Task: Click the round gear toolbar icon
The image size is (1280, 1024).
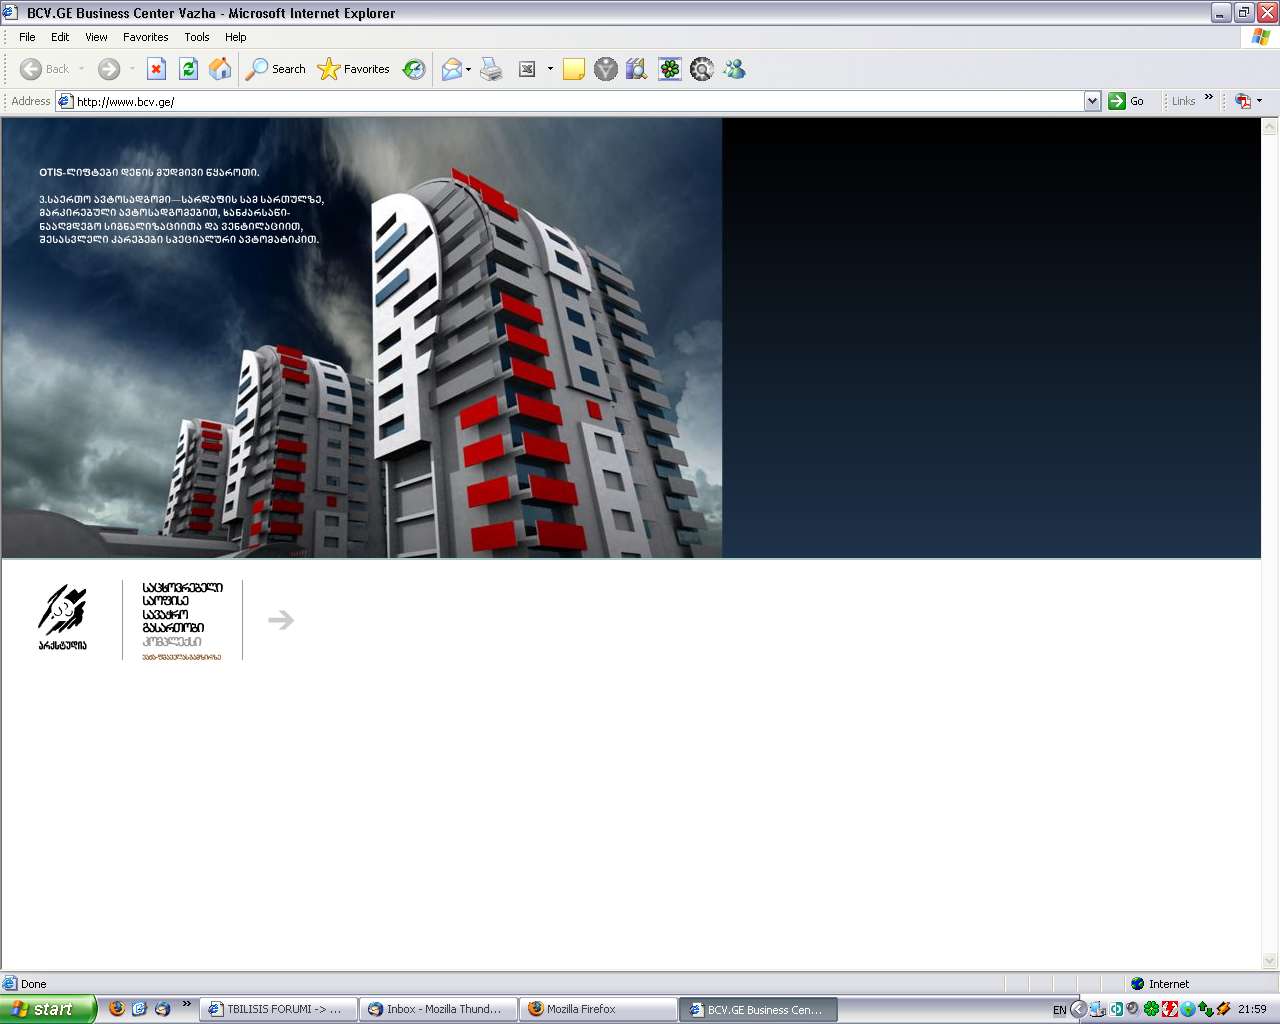Action: coord(702,69)
